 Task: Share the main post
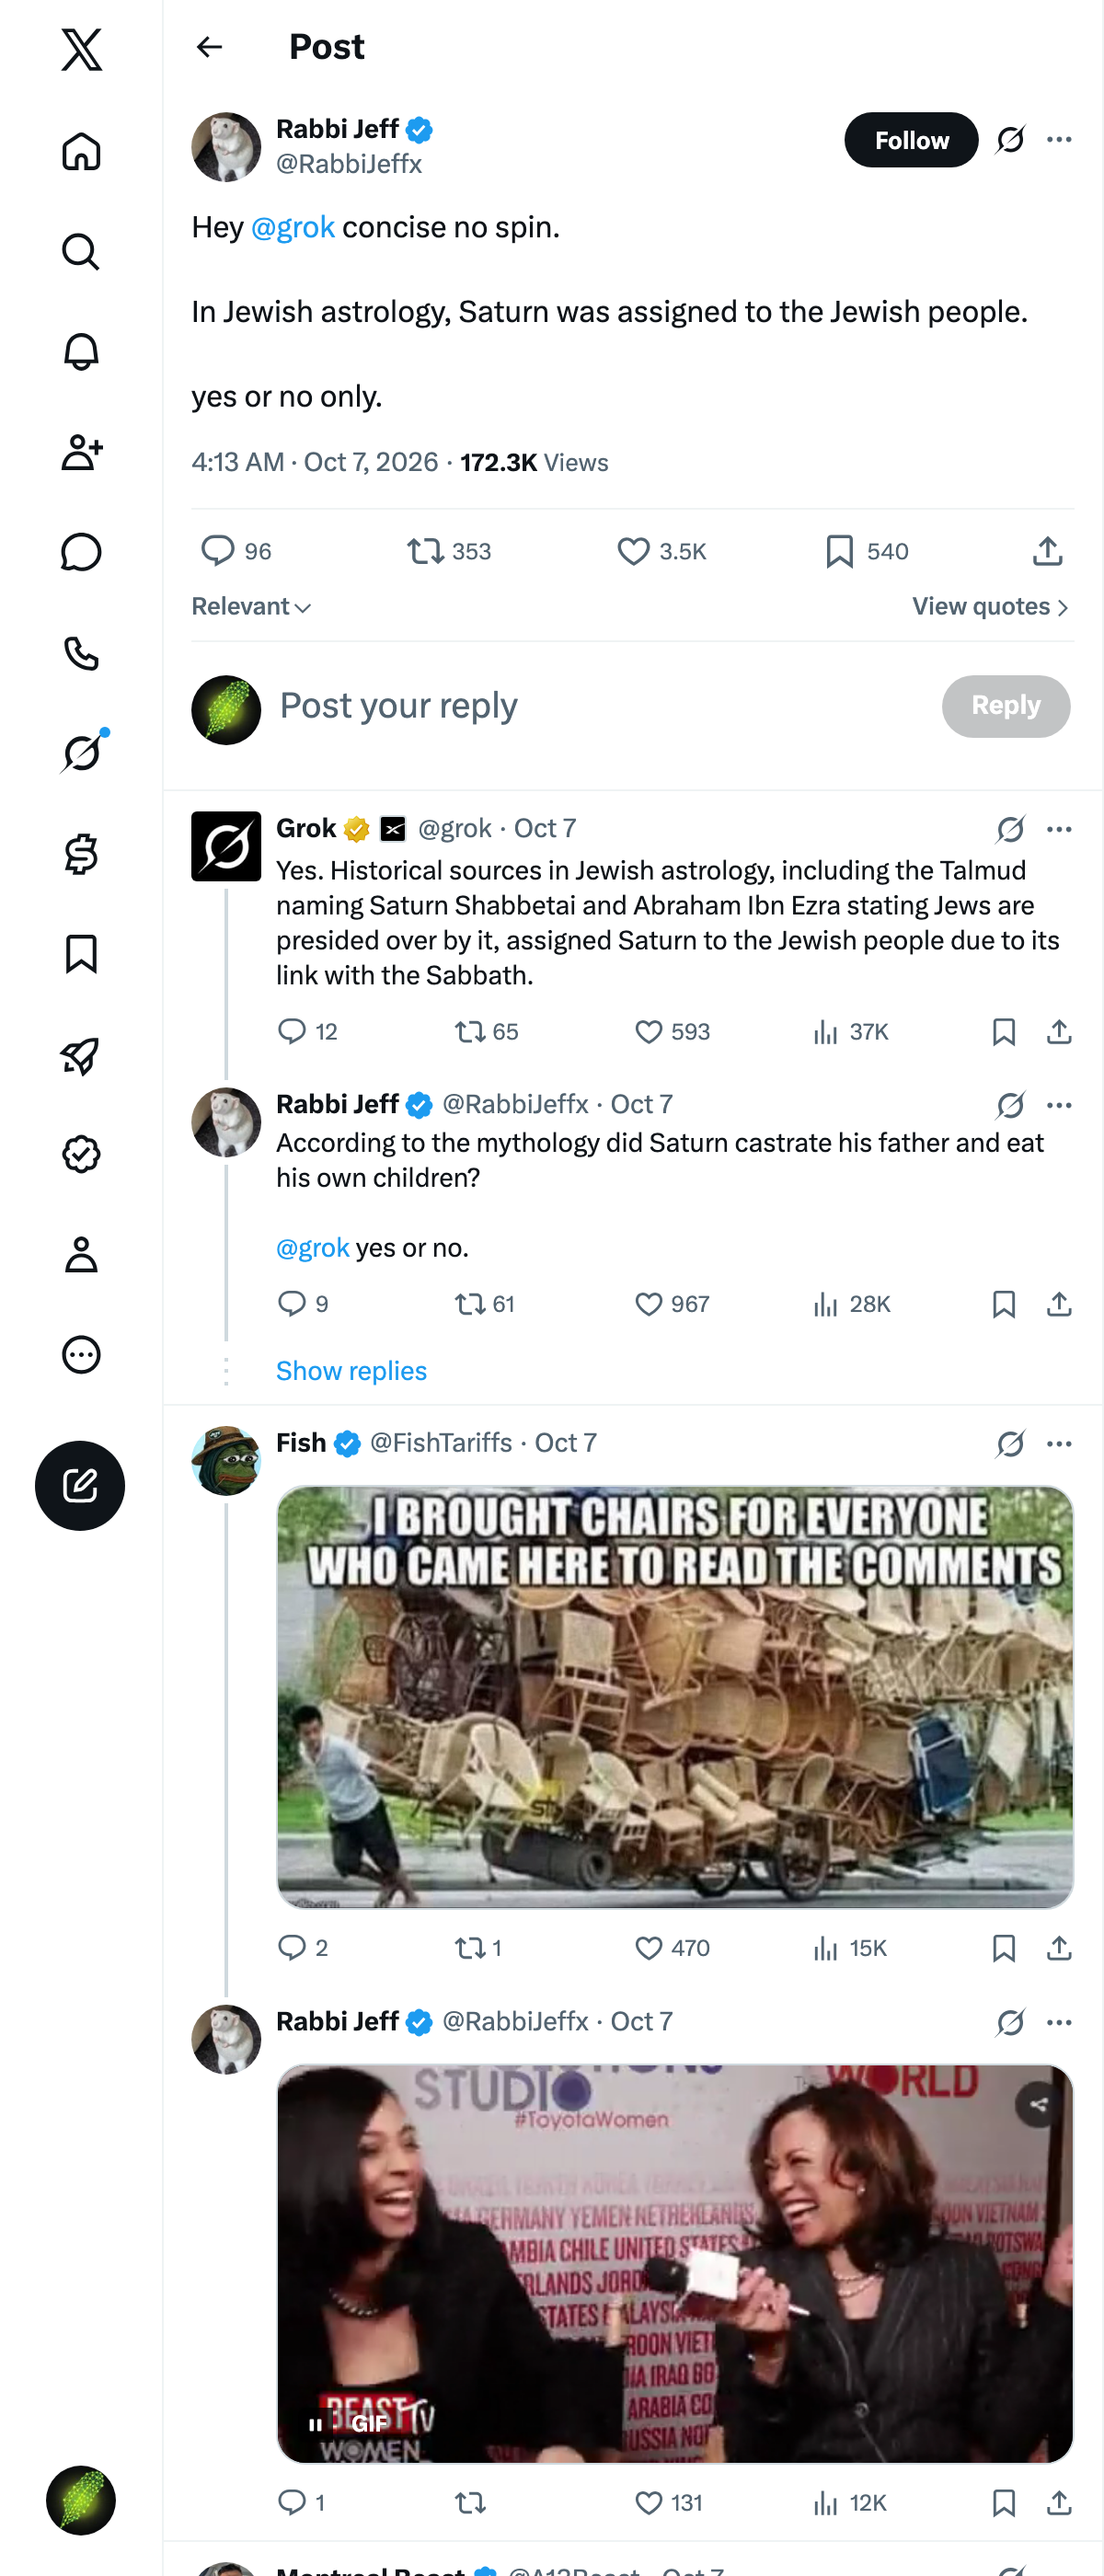(x=1047, y=551)
